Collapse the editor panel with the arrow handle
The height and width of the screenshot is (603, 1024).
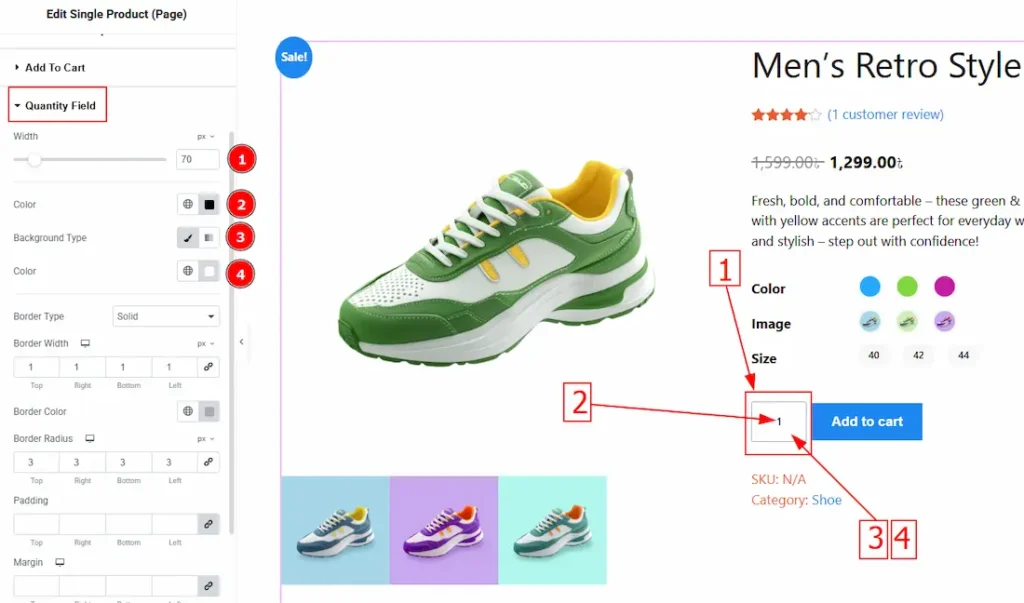(242, 342)
